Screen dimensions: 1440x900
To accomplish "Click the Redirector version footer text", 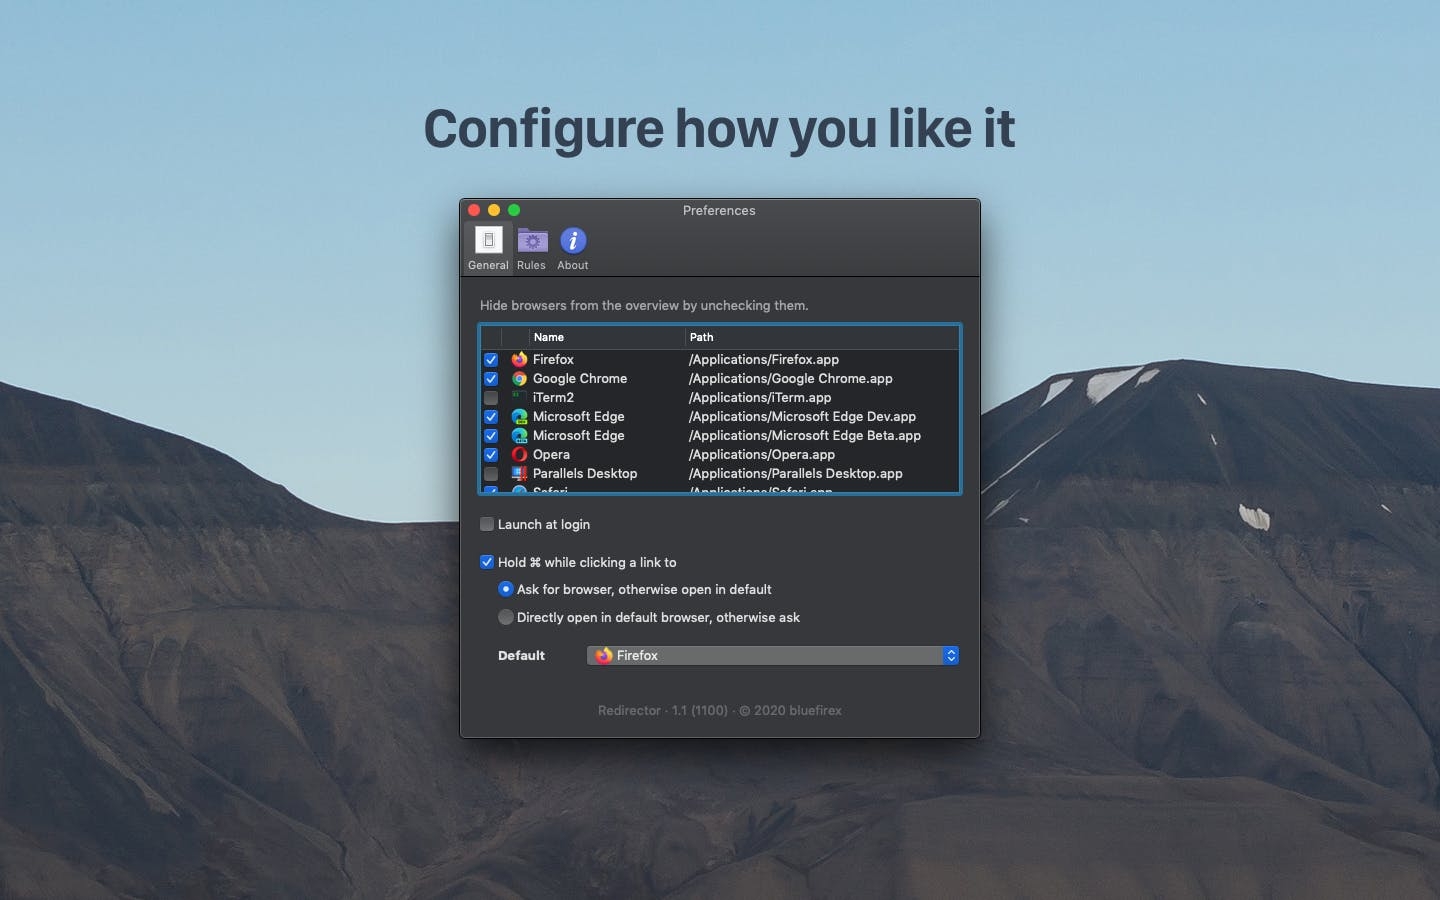I will pyautogui.click(x=720, y=710).
